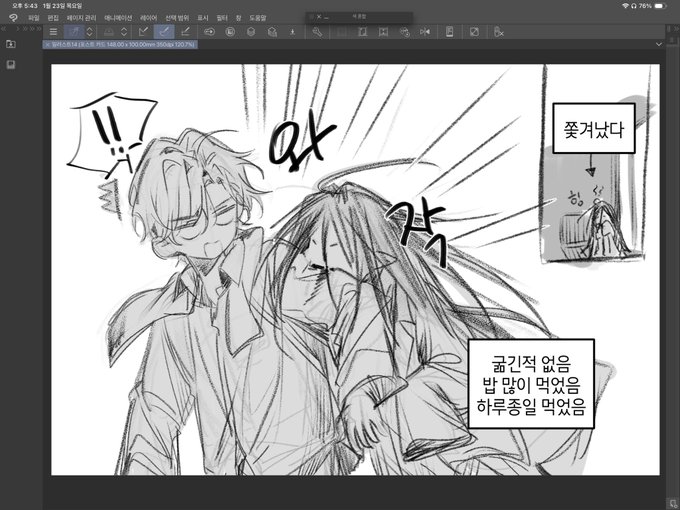Tap the Wi-Fi status icon
Viewport: 680px width, 510px height.
tap(625, 6)
